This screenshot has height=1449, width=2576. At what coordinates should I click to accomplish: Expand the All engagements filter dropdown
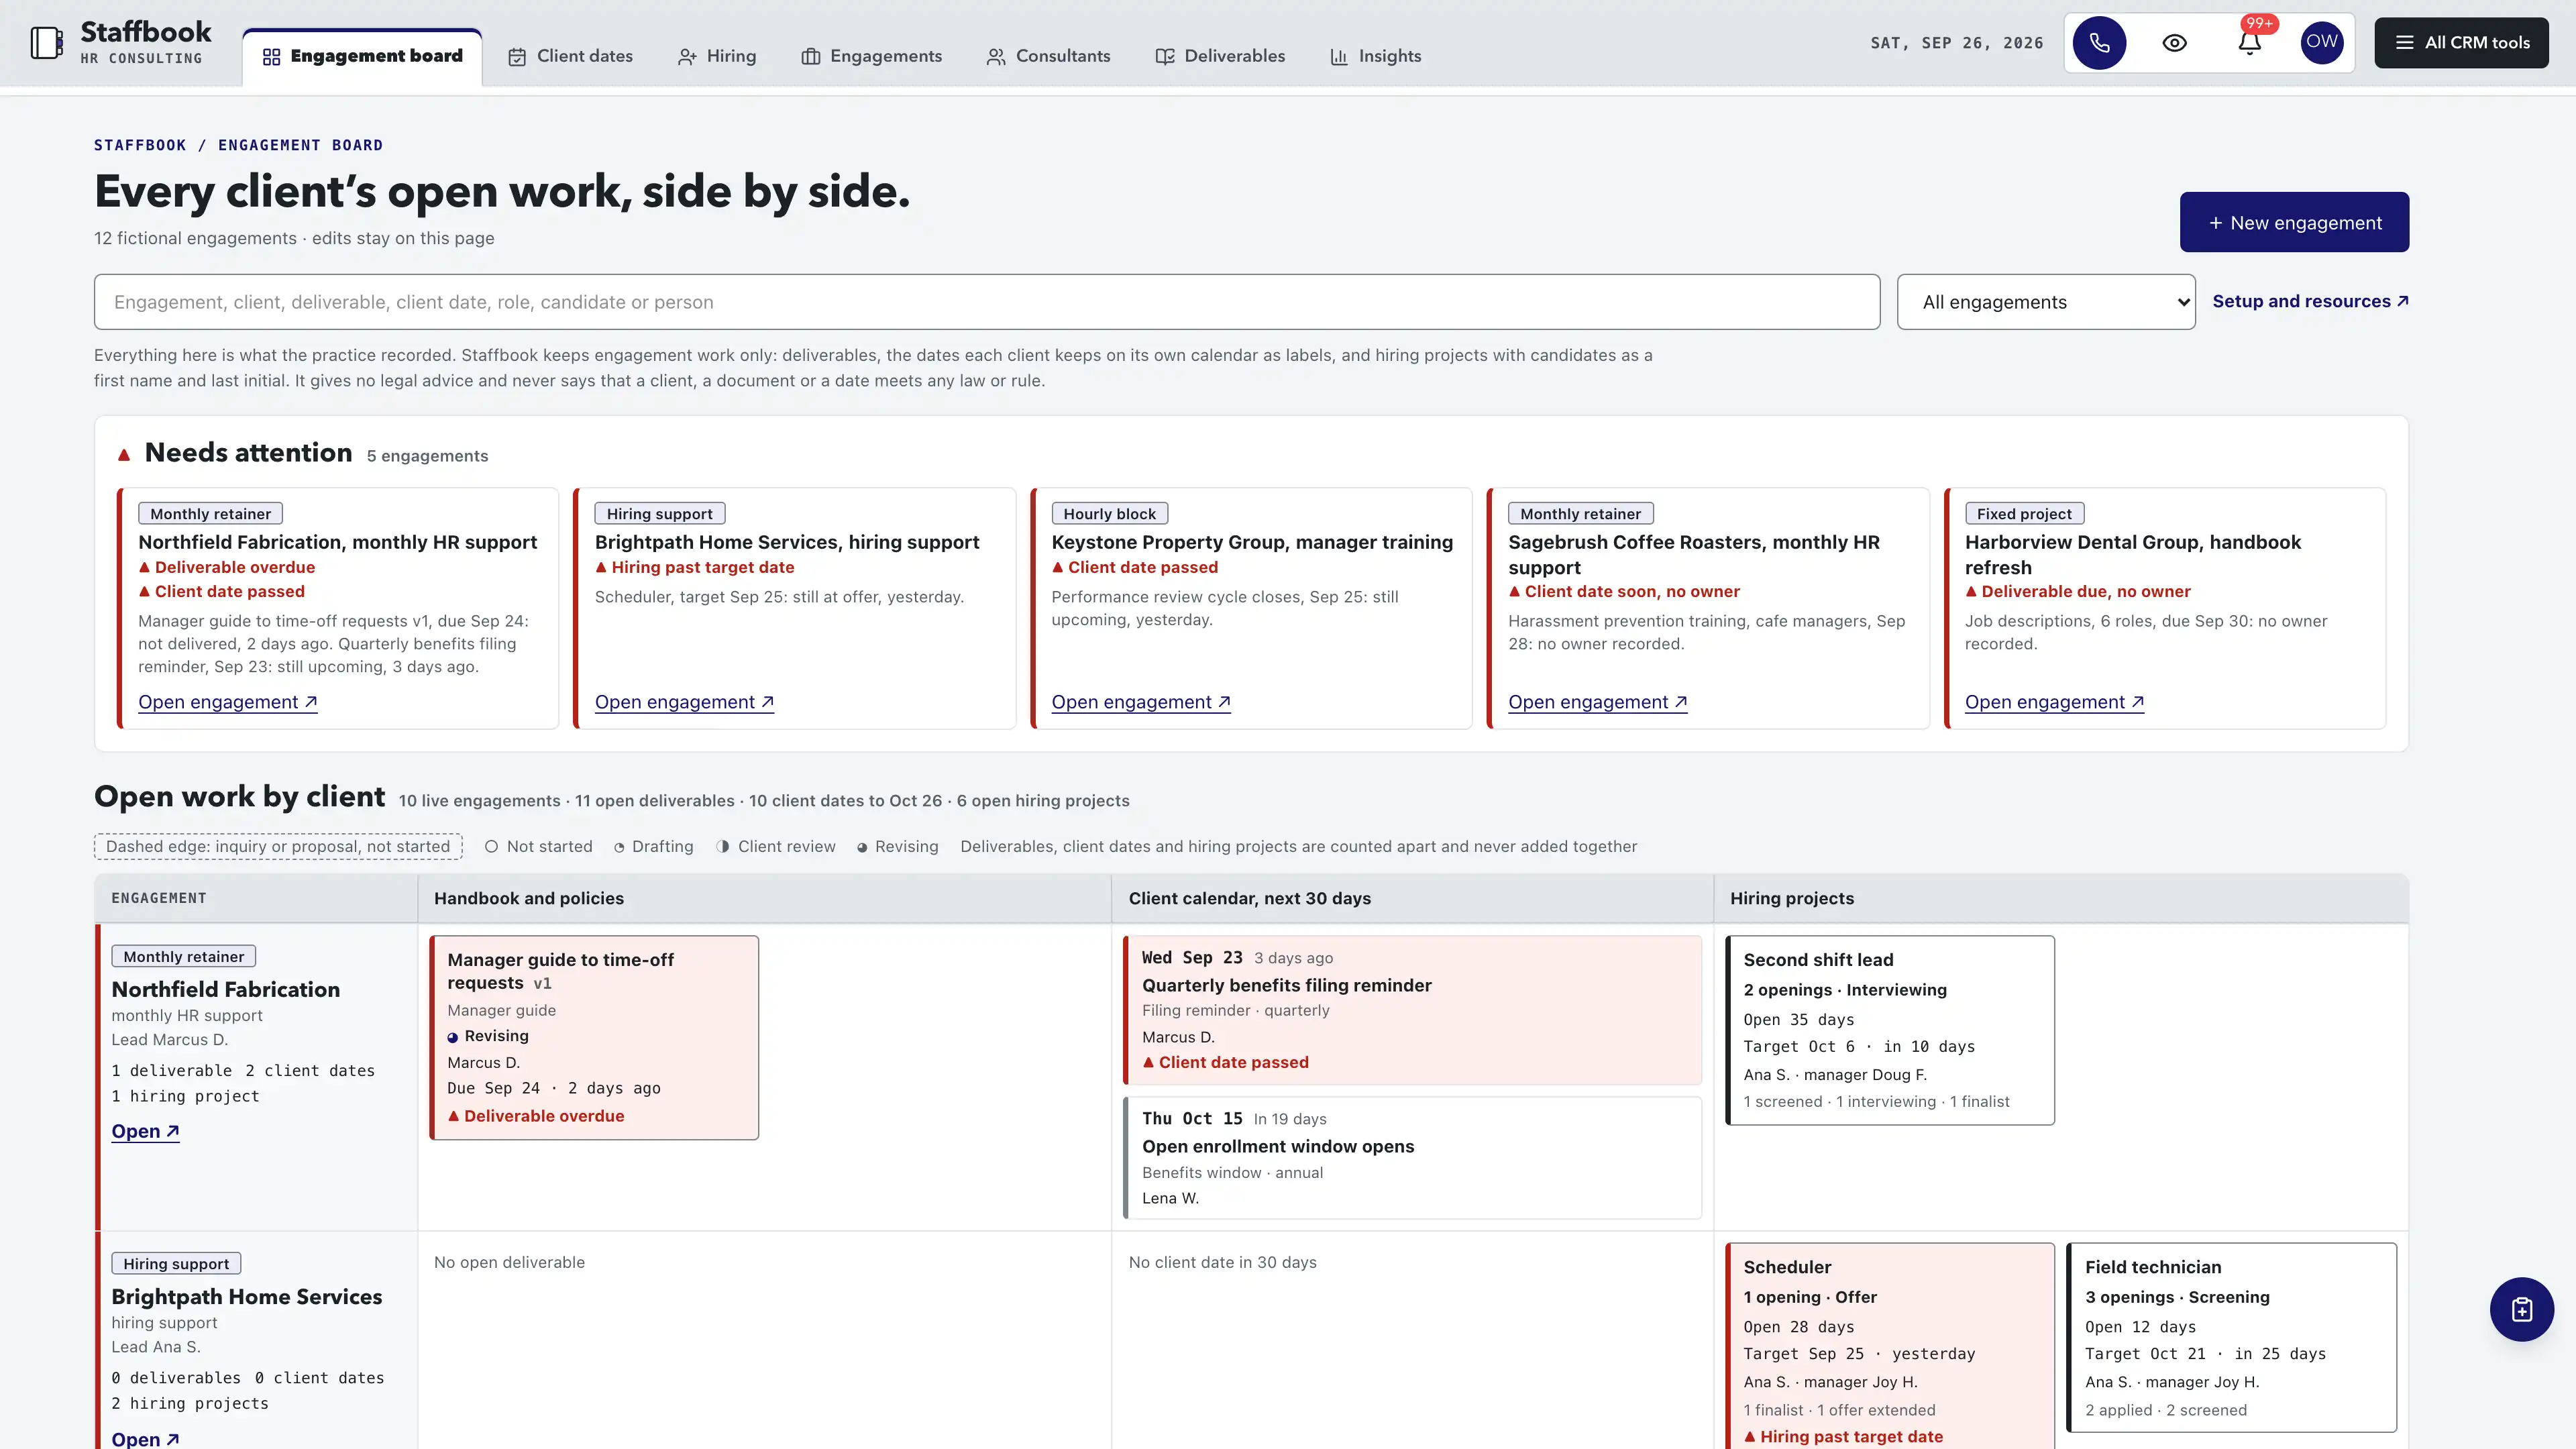[x=2046, y=302]
